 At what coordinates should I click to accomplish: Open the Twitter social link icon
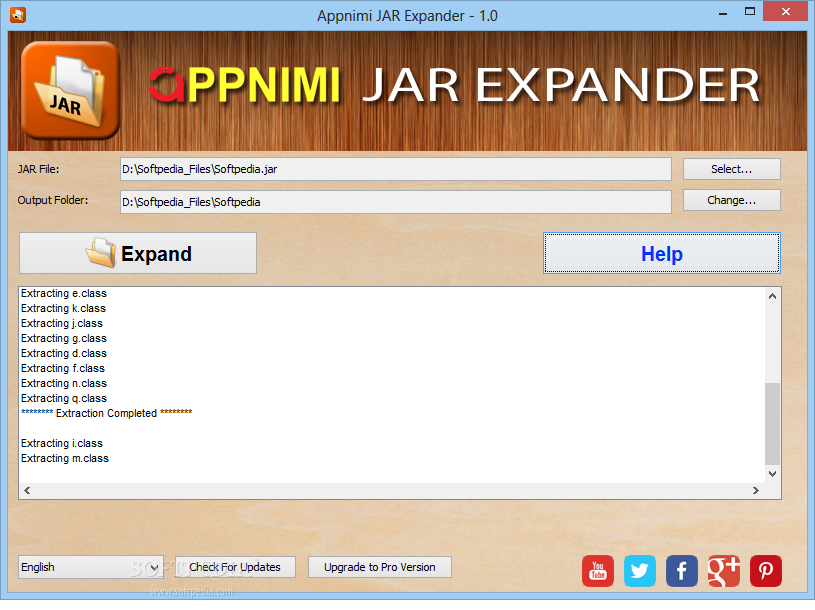(639, 571)
